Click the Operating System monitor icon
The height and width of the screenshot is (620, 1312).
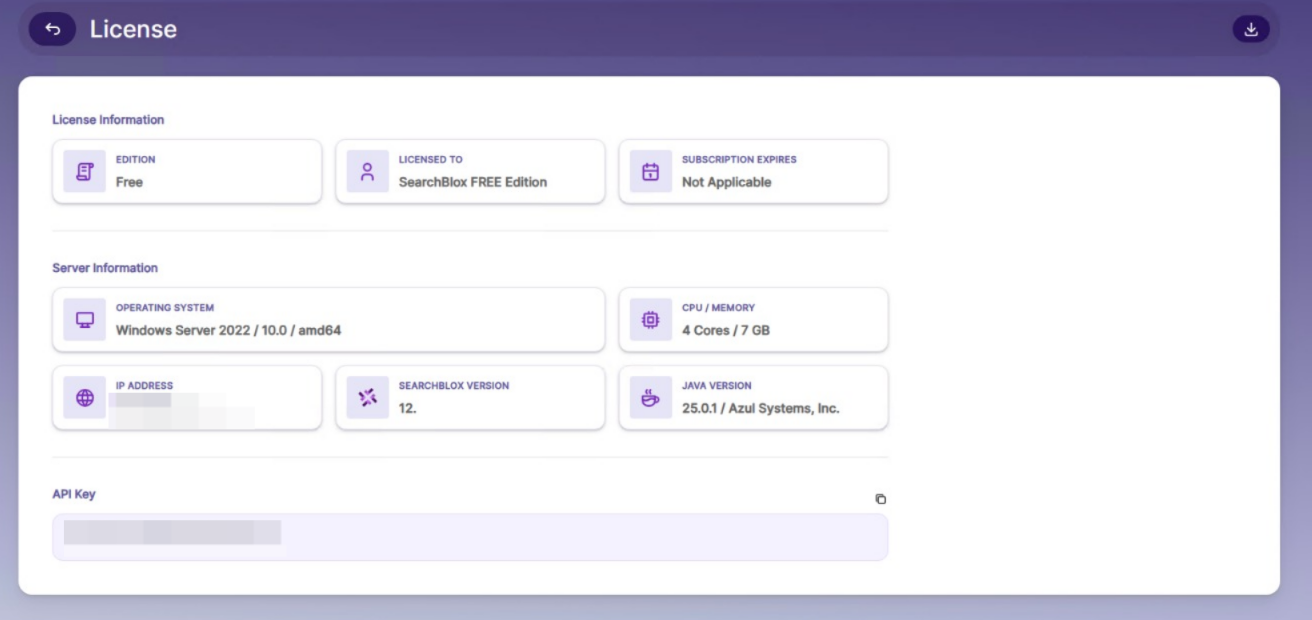84,320
